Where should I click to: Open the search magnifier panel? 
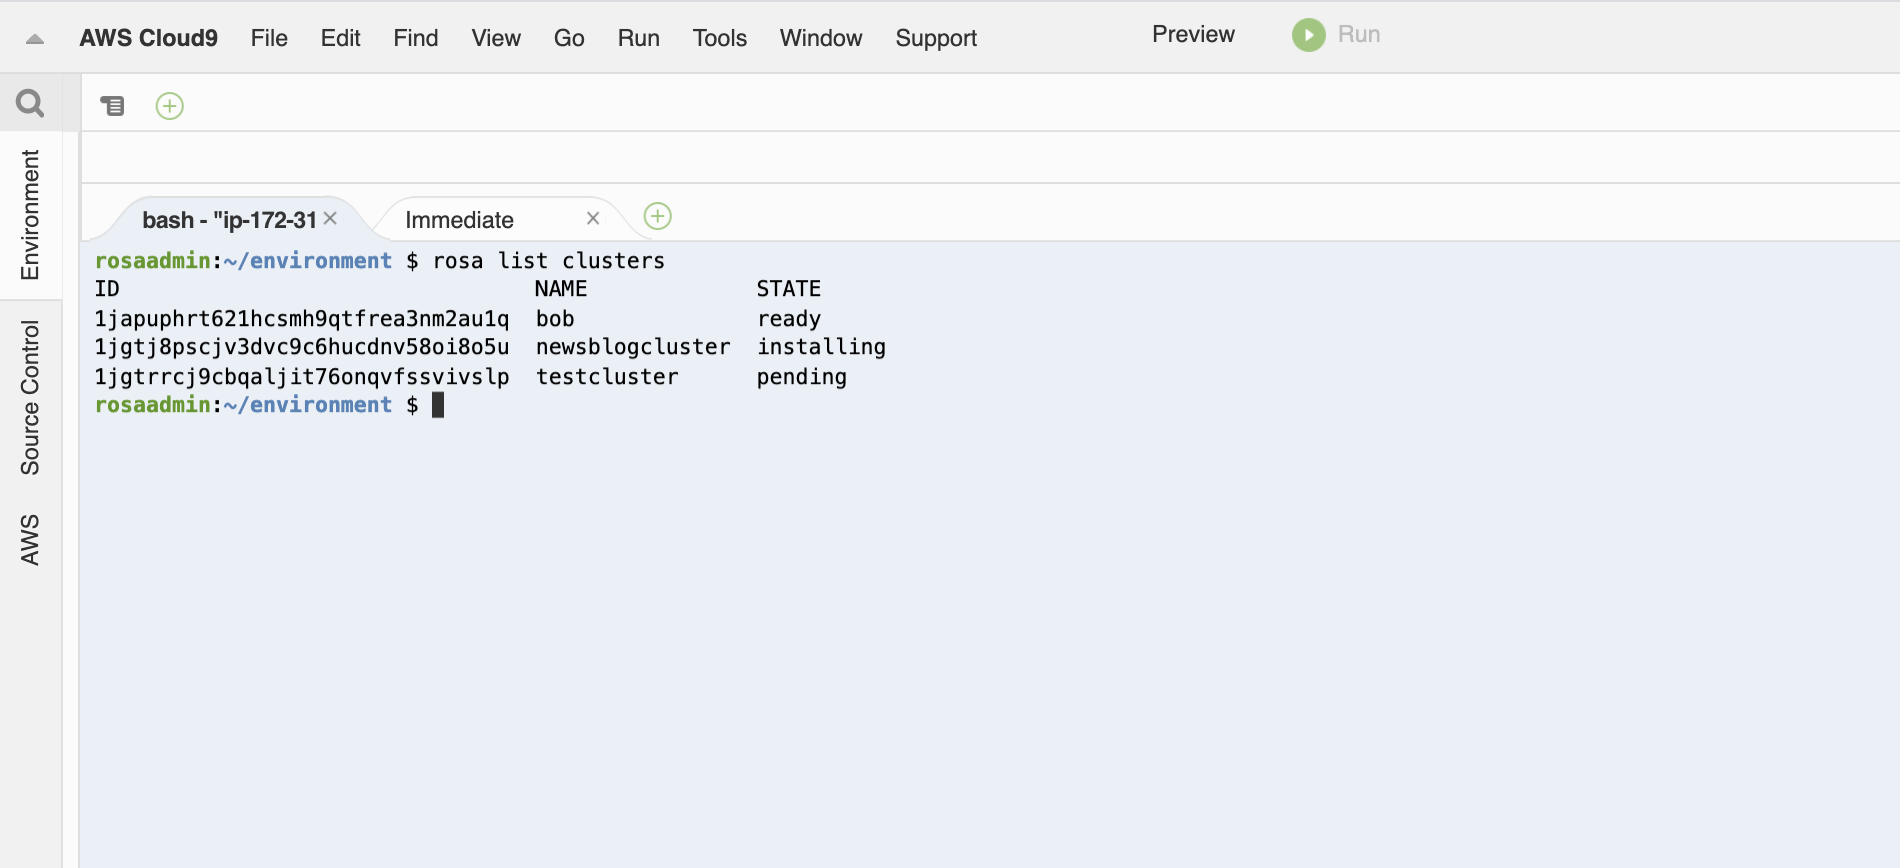[30, 103]
